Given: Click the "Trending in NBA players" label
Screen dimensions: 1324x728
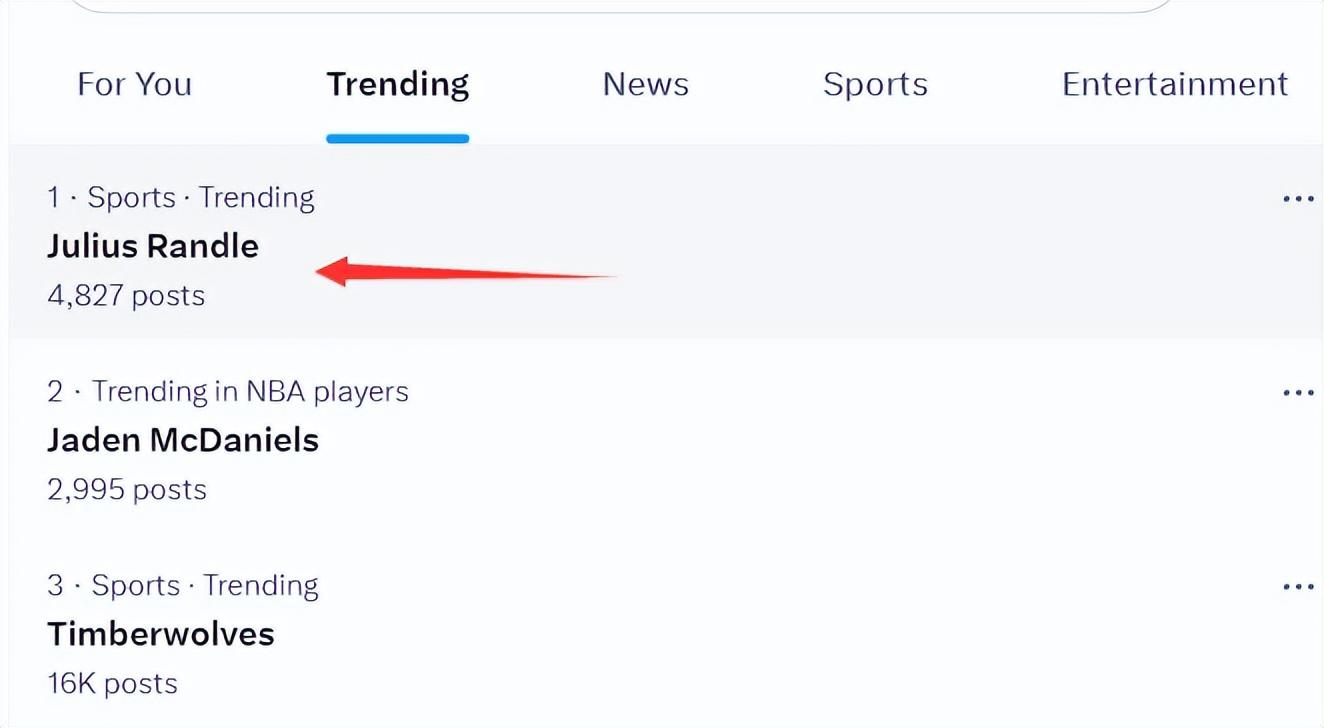Looking at the screenshot, I should click(x=250, y=392).
